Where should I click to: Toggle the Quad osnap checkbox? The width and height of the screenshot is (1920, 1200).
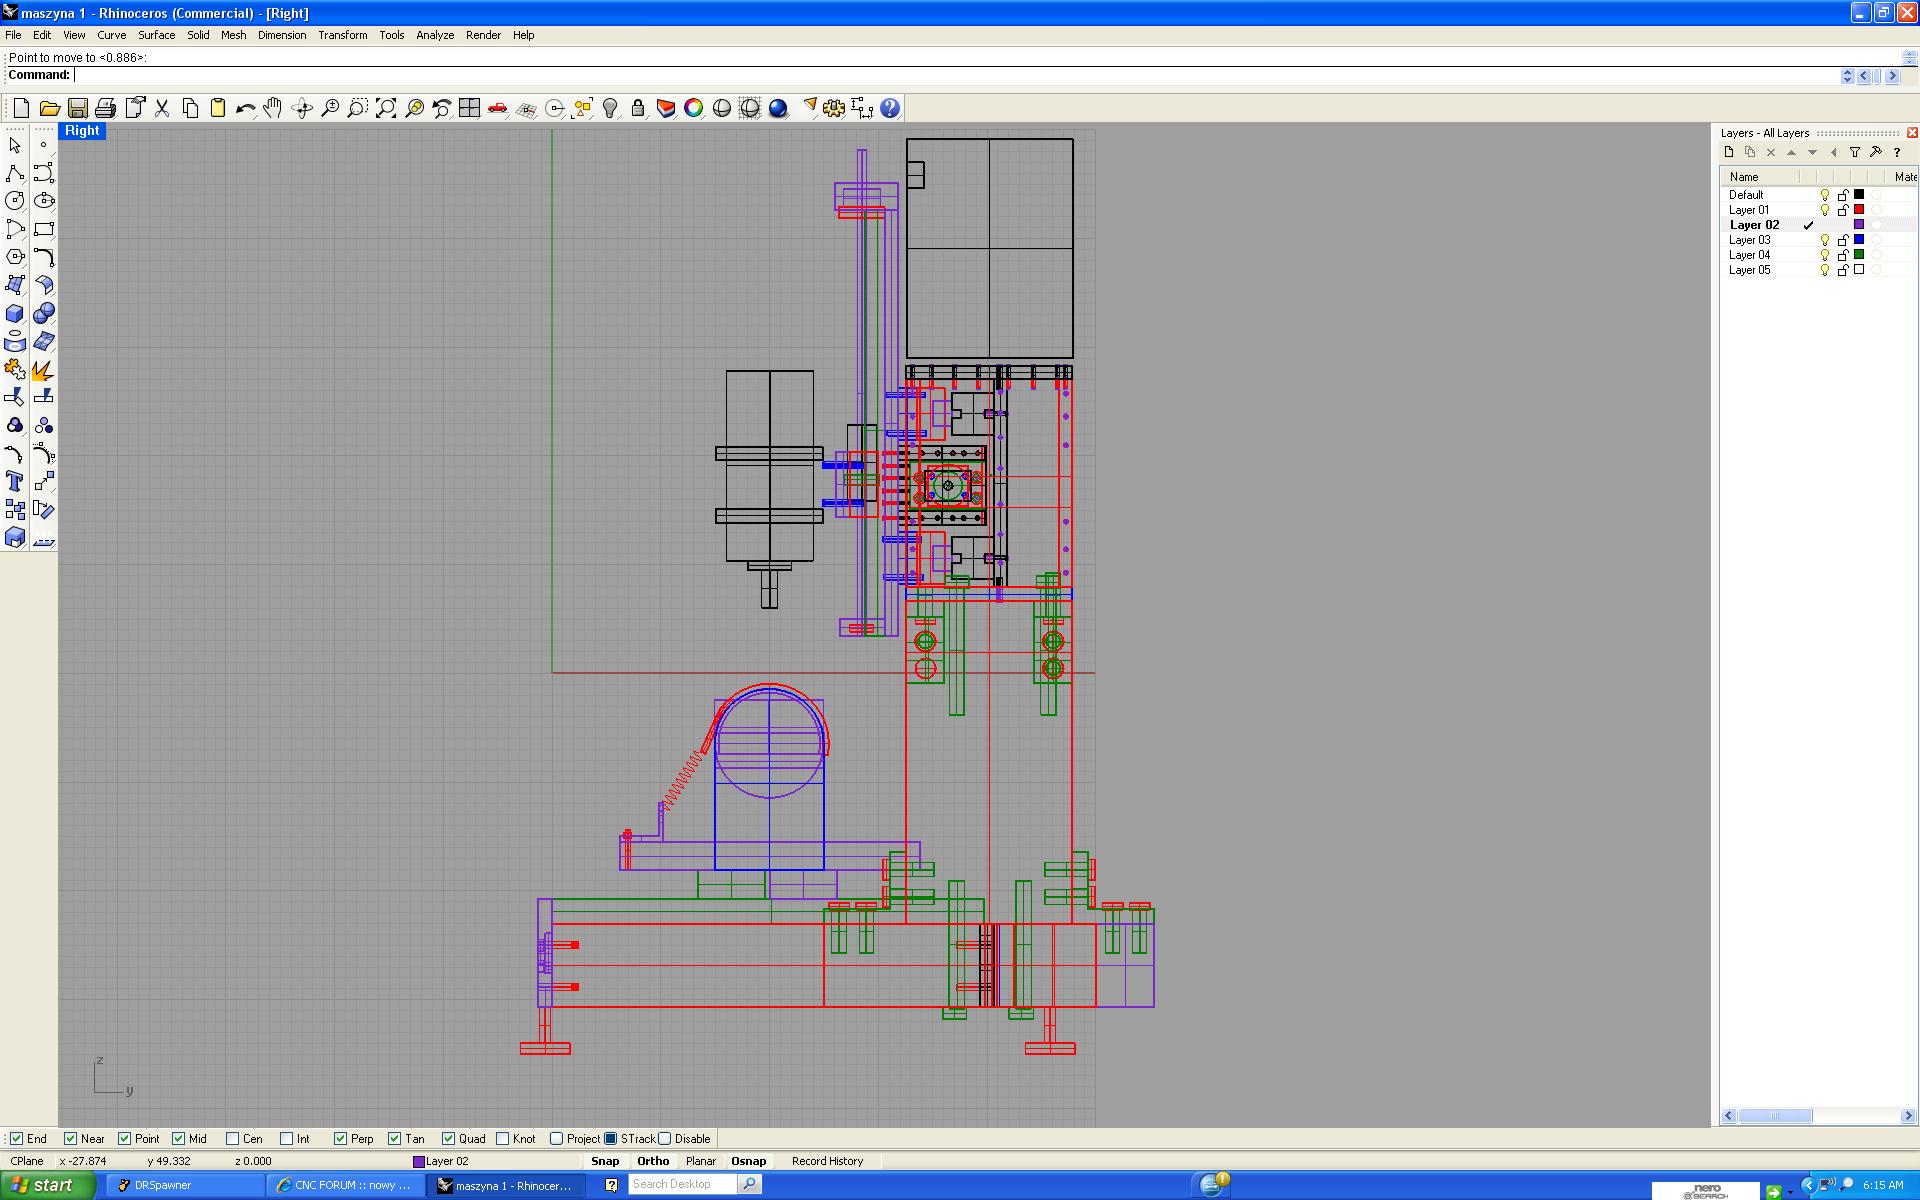(449, 1138)
